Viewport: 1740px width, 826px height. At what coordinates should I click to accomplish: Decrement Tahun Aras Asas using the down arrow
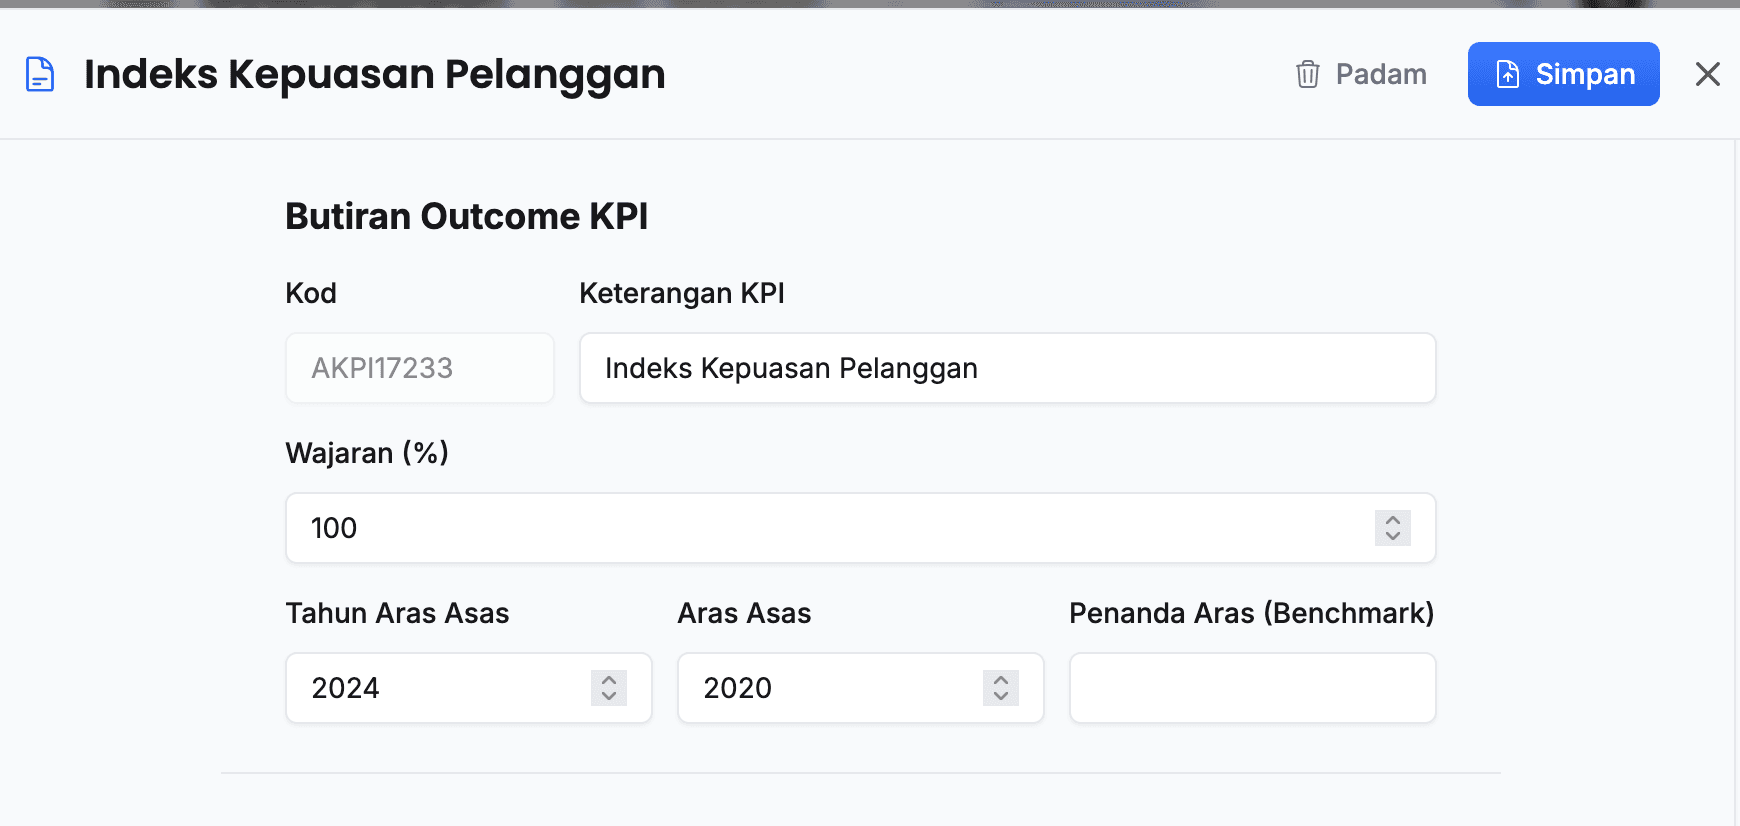609,696
